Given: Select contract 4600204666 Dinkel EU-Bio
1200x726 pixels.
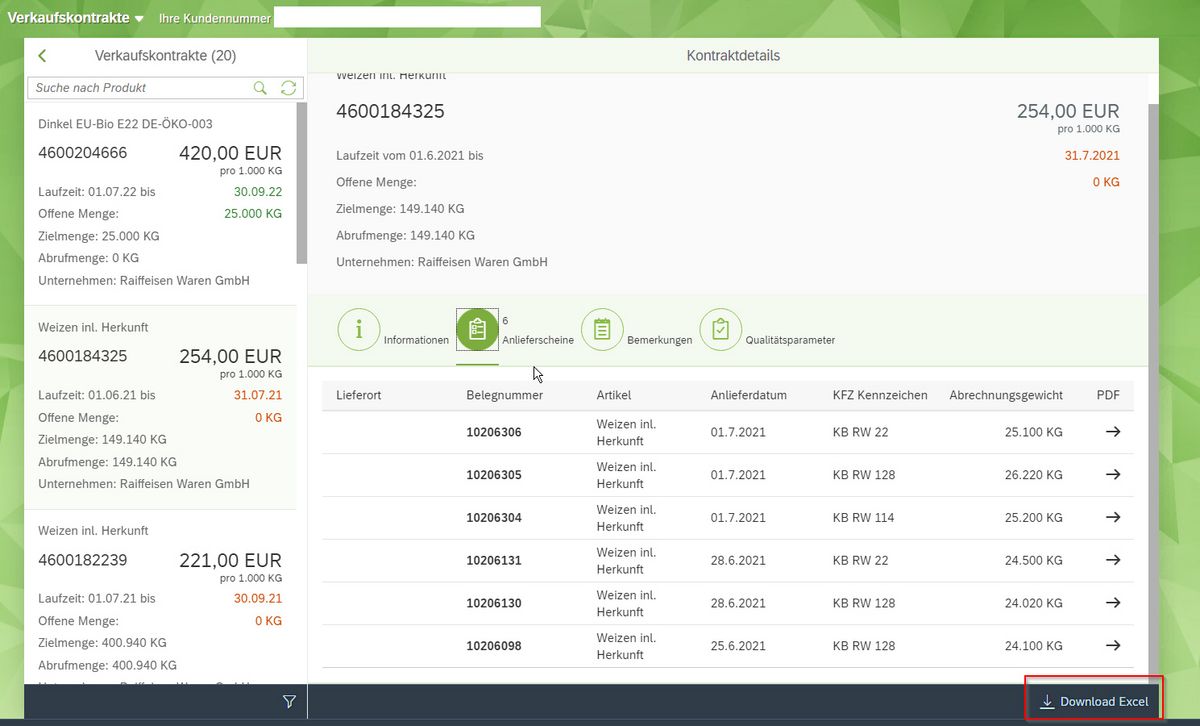Looking at the screenshot, I should click(160, 203).
